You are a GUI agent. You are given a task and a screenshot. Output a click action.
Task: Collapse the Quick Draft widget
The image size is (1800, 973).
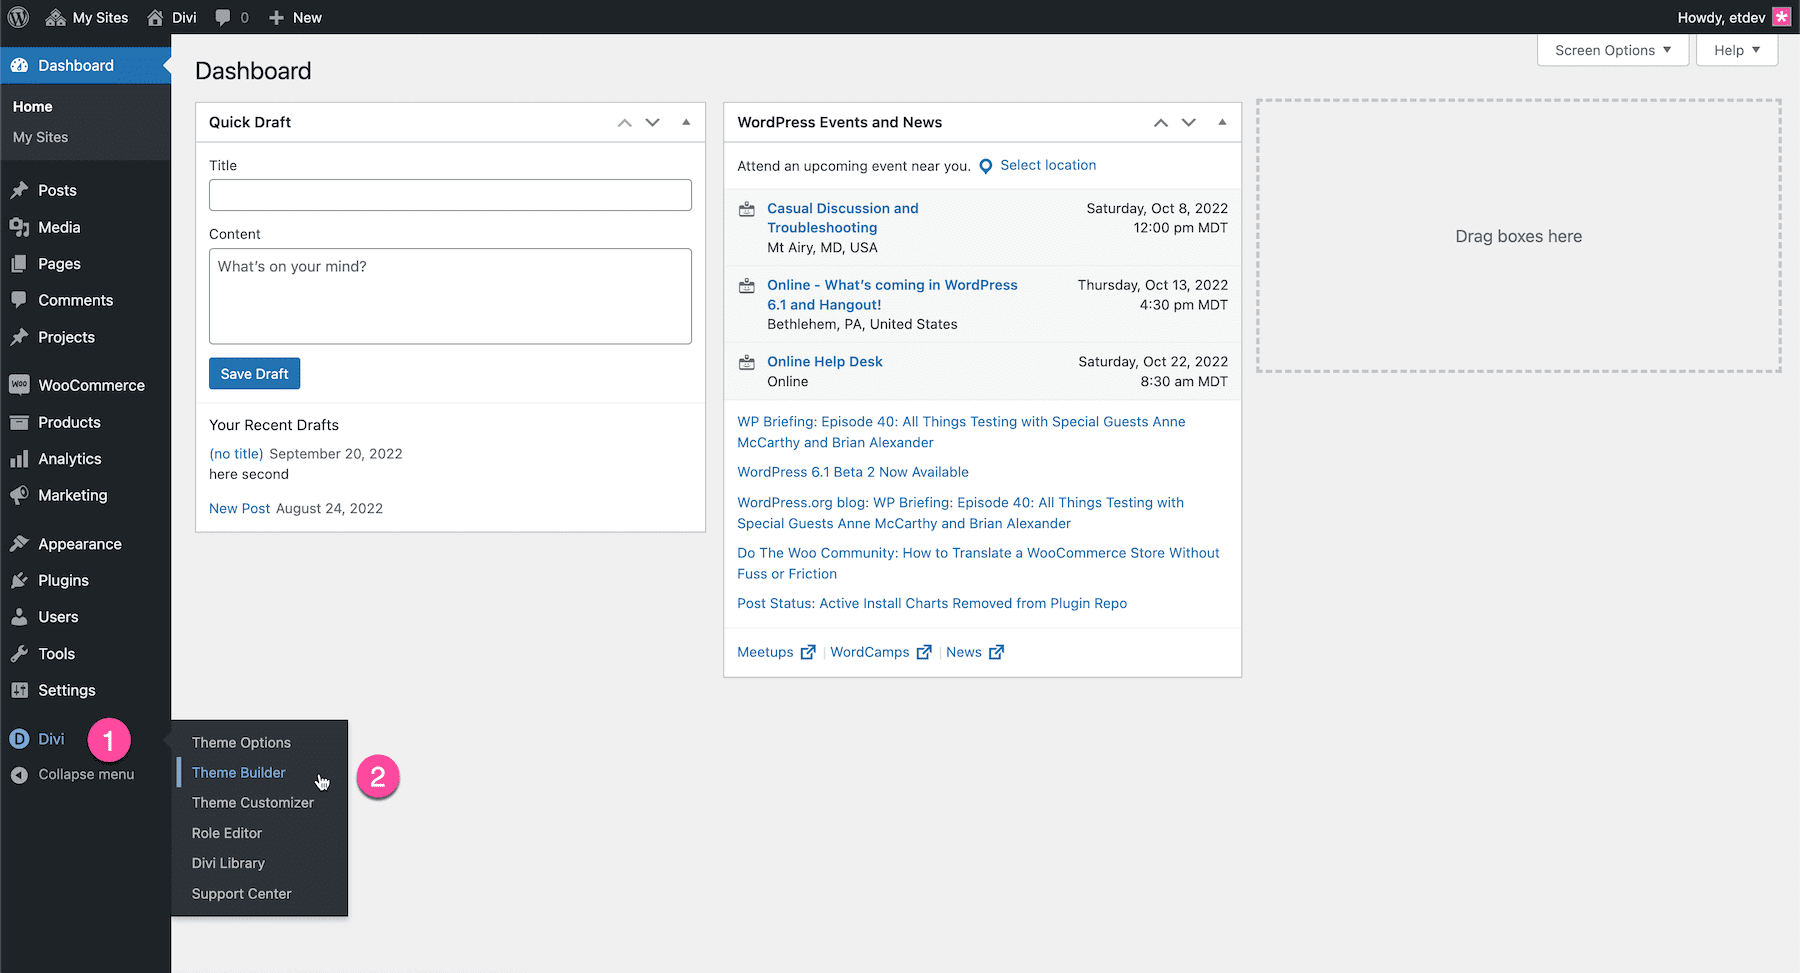click(x=686, y=121)
